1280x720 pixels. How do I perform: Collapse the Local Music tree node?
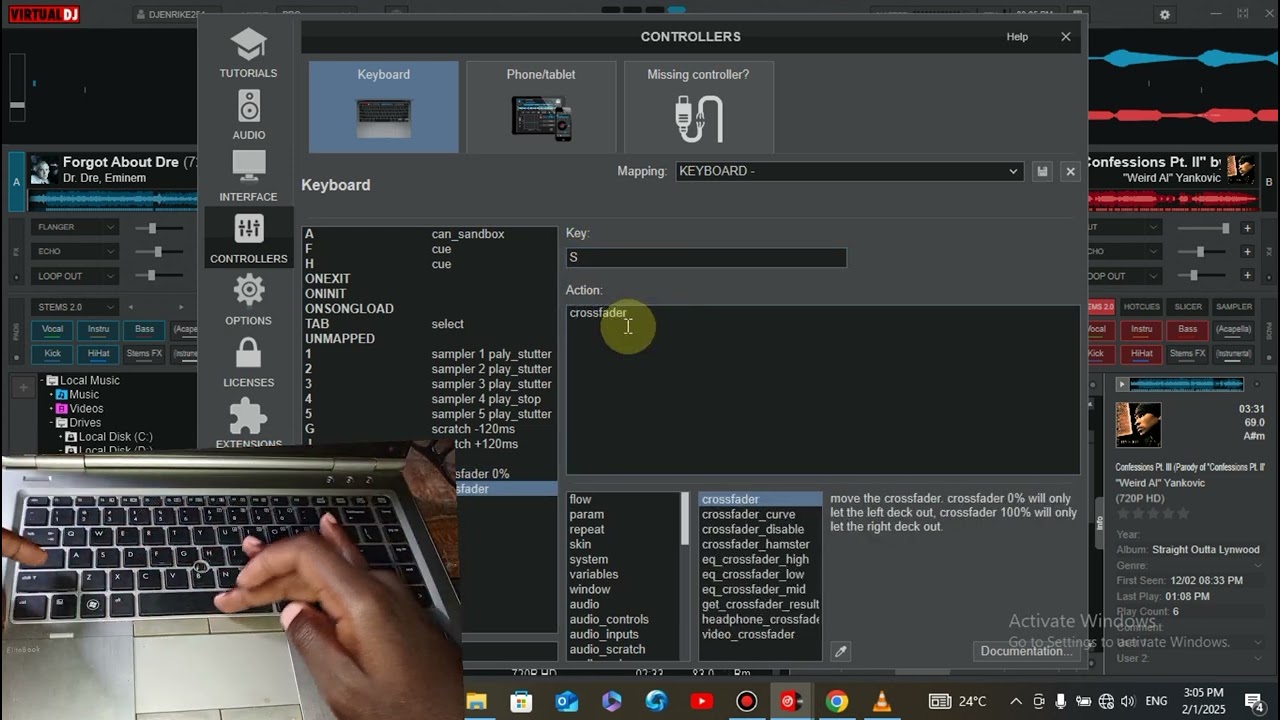click(x=44, y=380)
